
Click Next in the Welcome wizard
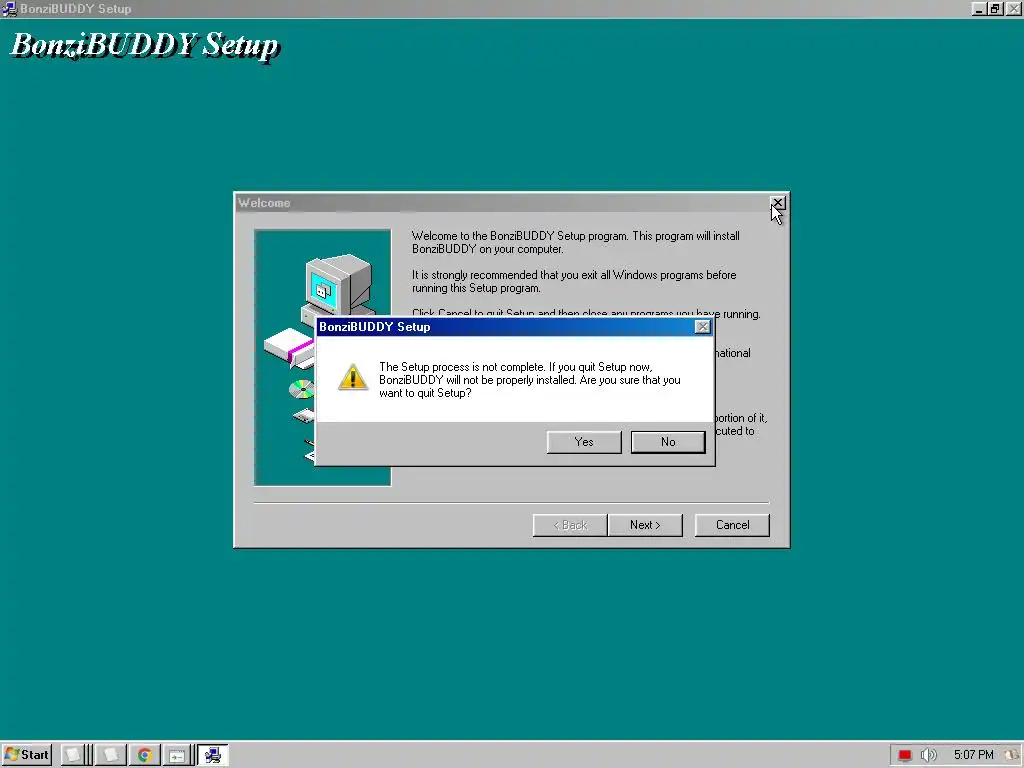pos(645,525)
